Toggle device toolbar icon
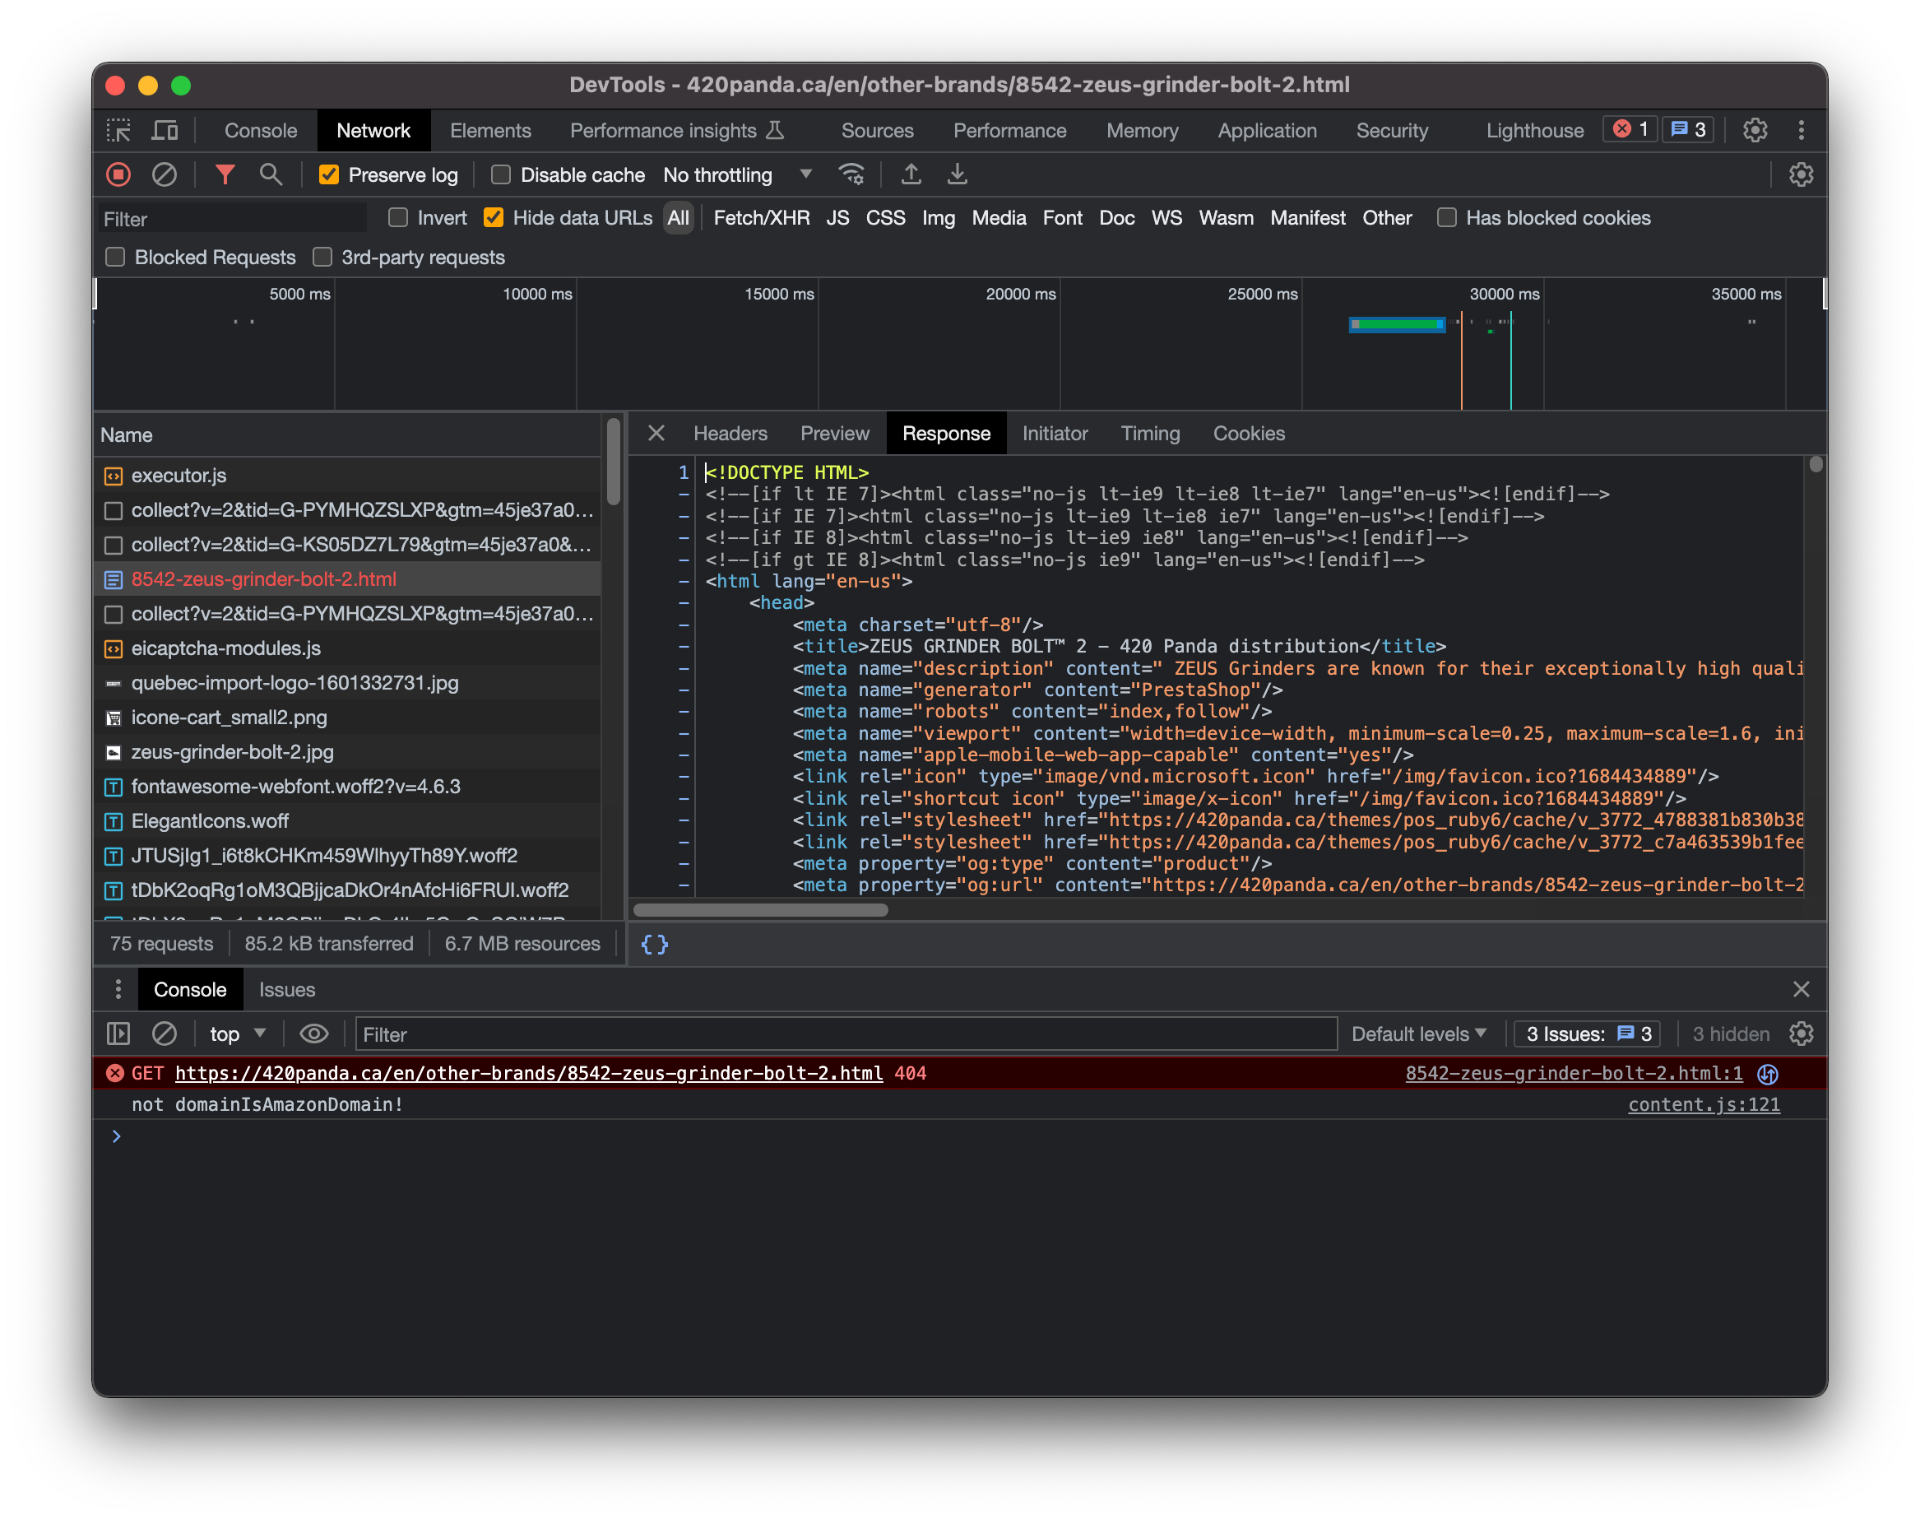The image size is (1920, 1519). tap(164, 131)
